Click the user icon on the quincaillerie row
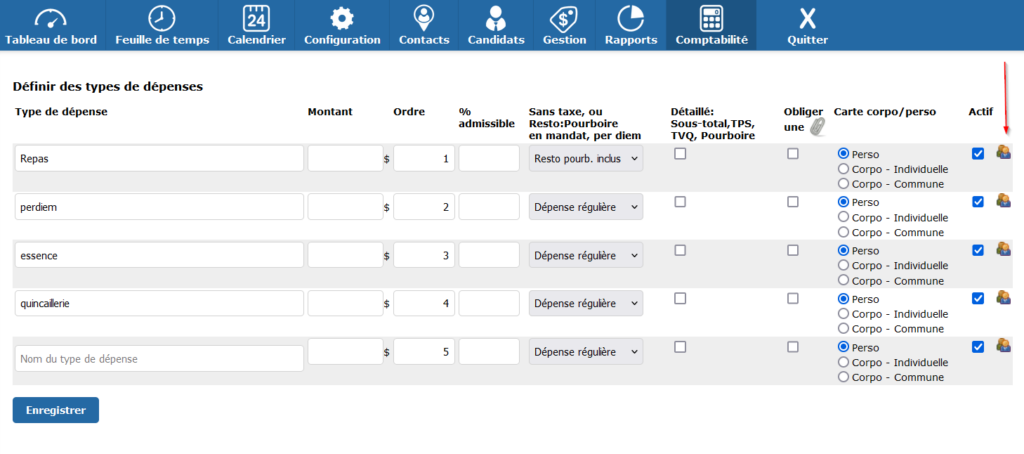The width and height of the screenshot is (1024, 454). (1003, 298)
